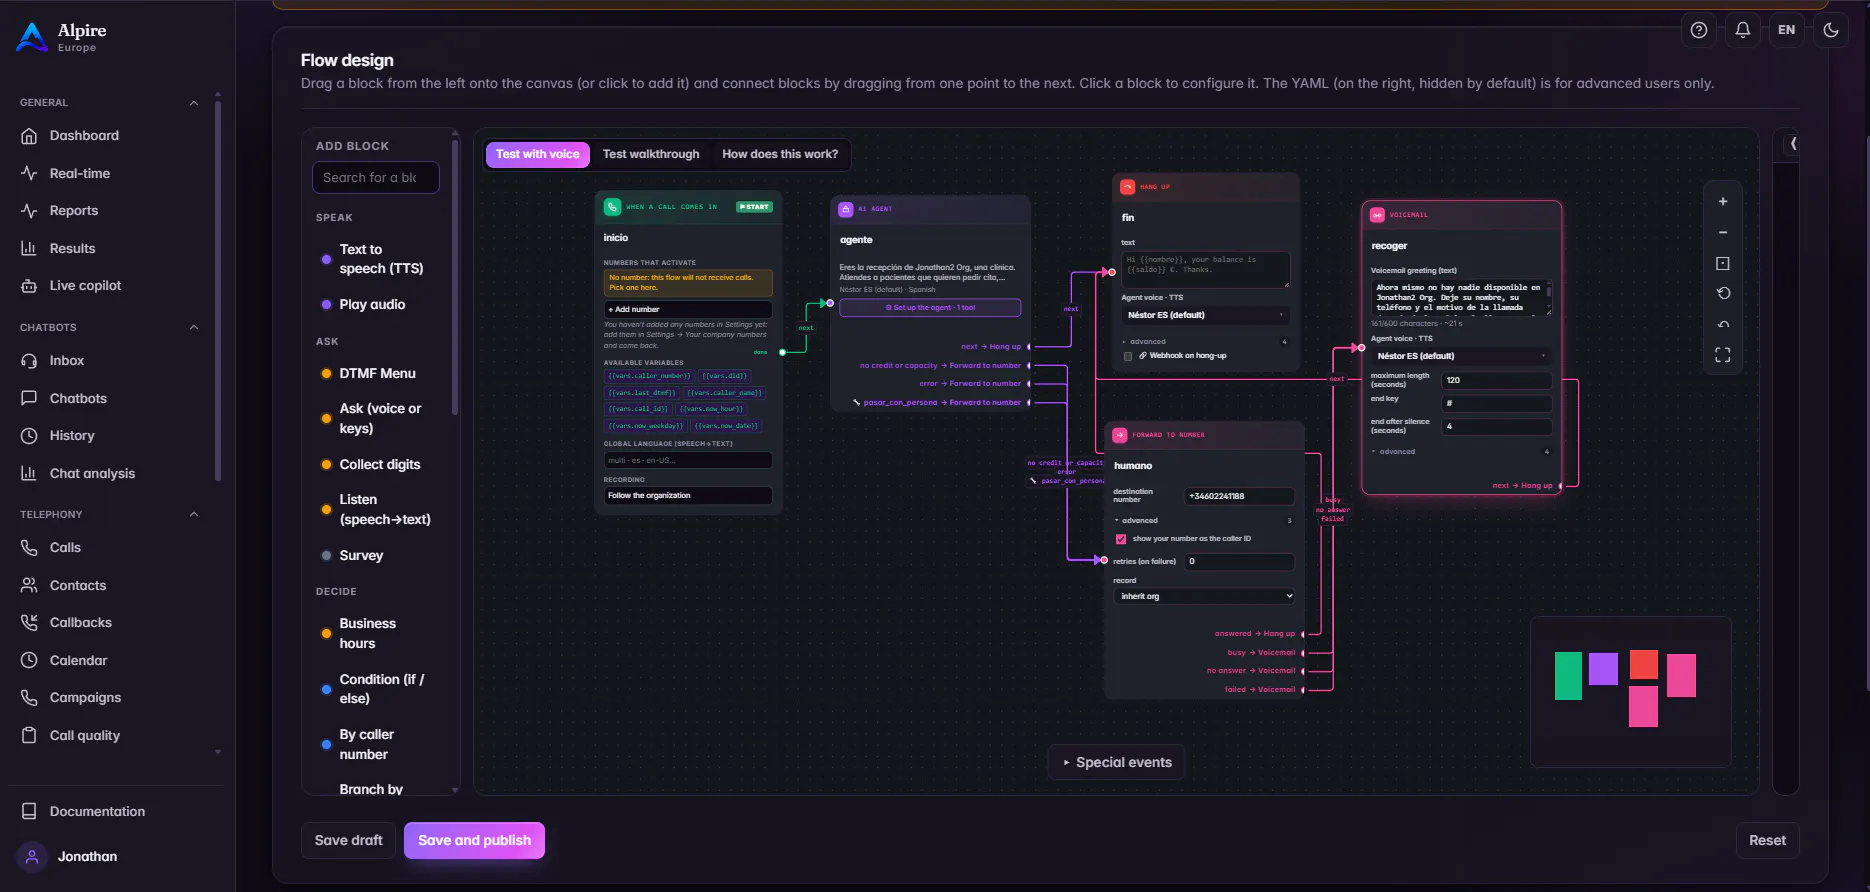This screenshot has width=1870, height=892.
Task: Click green block in the minimap
Action: pyautogui.click(x=1568, y=676)
